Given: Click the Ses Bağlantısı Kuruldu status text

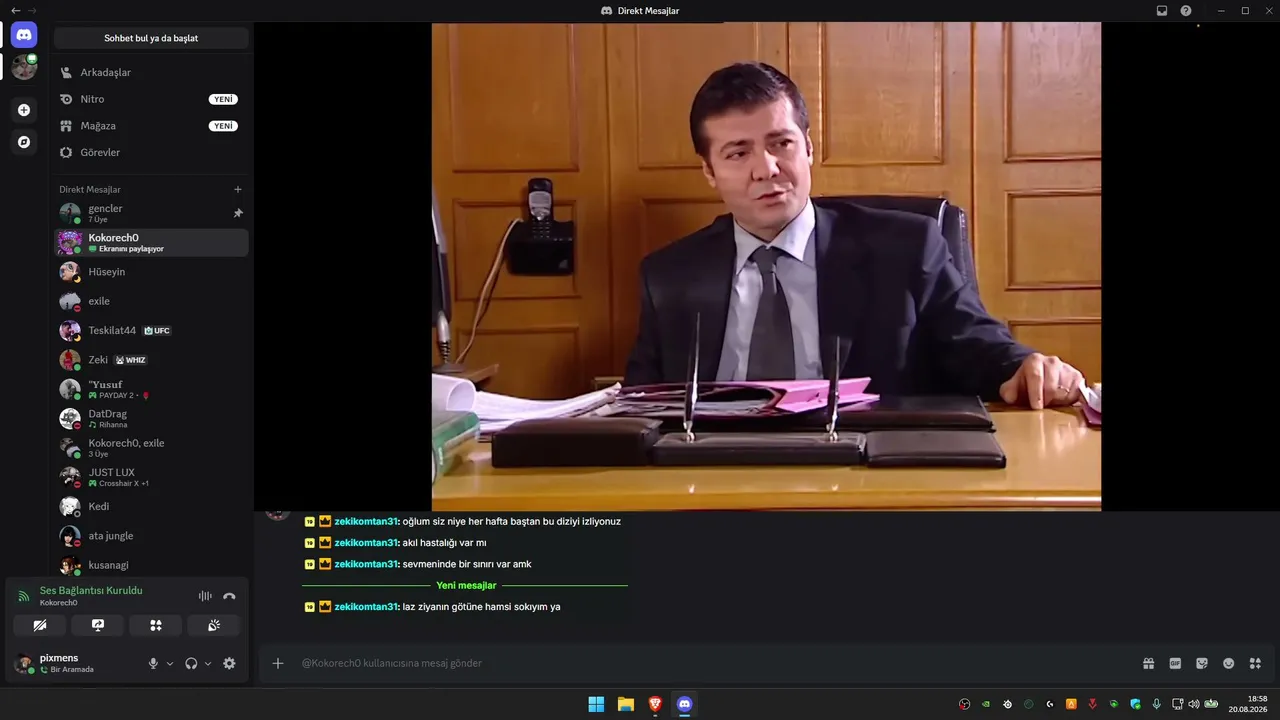Looking at the screenshot, I should point(91,590).
